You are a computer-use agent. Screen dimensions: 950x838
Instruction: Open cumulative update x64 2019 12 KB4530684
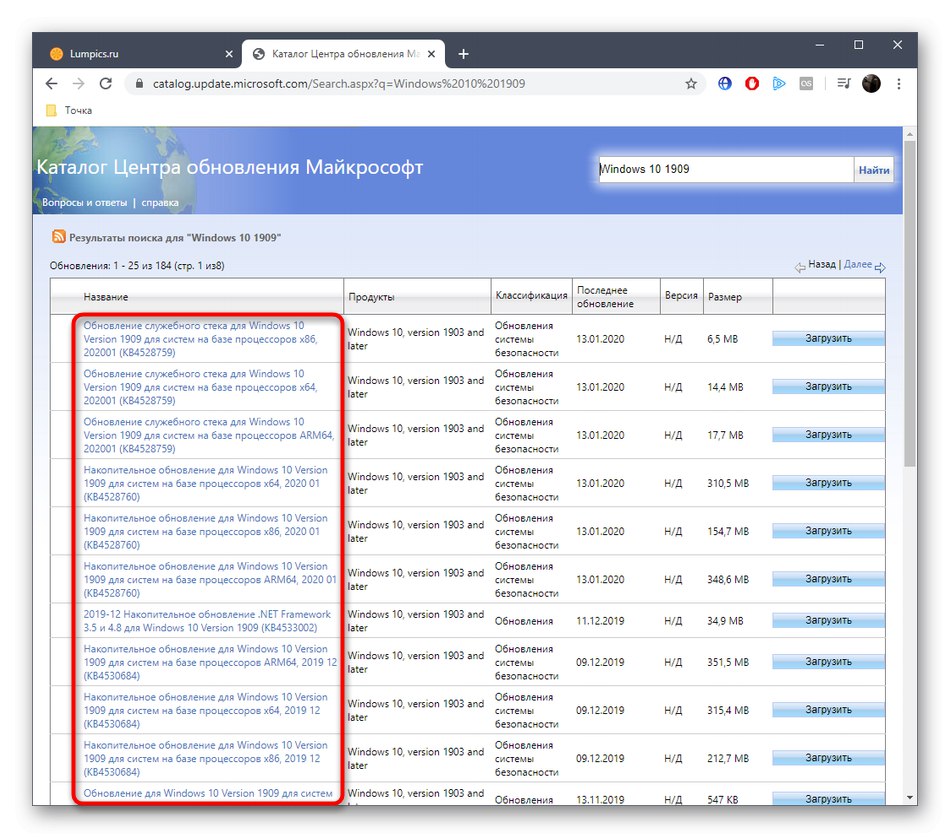205,710
